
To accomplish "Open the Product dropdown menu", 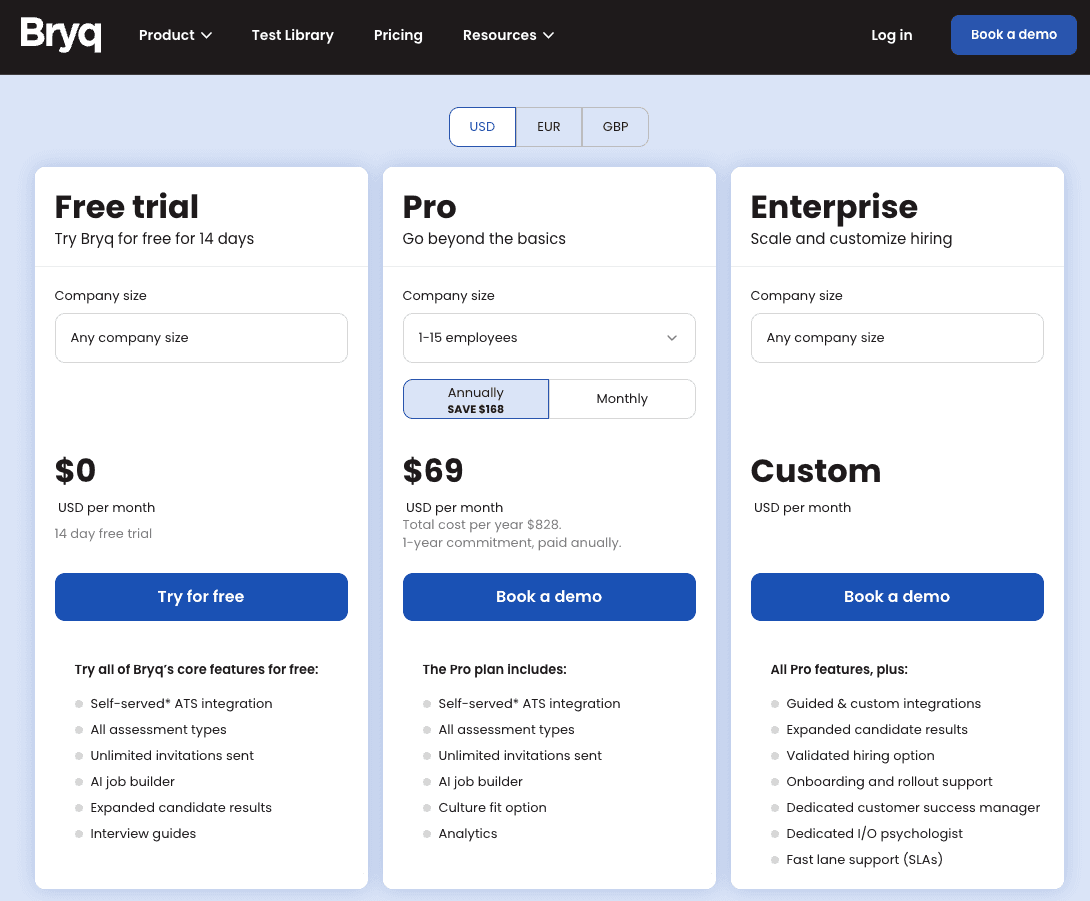I will coord(175,35).
